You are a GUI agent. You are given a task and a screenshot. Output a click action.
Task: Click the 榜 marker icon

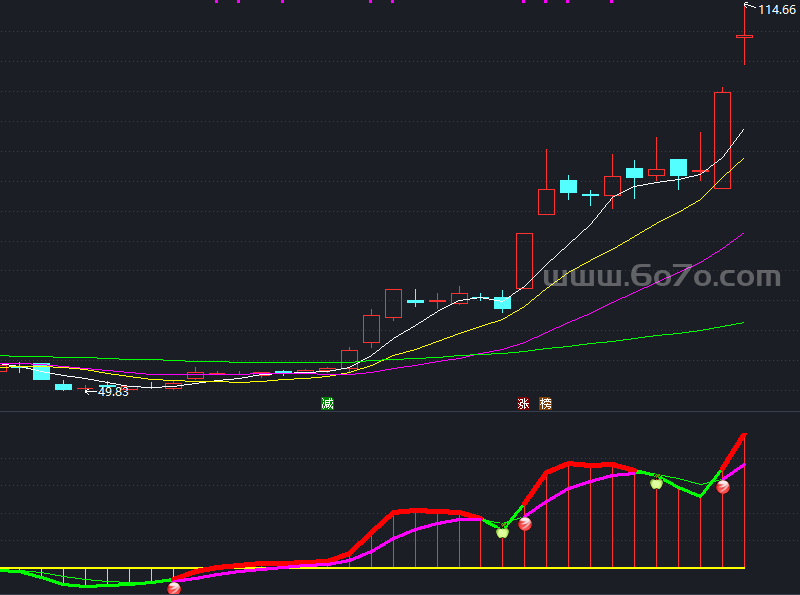(x=545, y=404)
